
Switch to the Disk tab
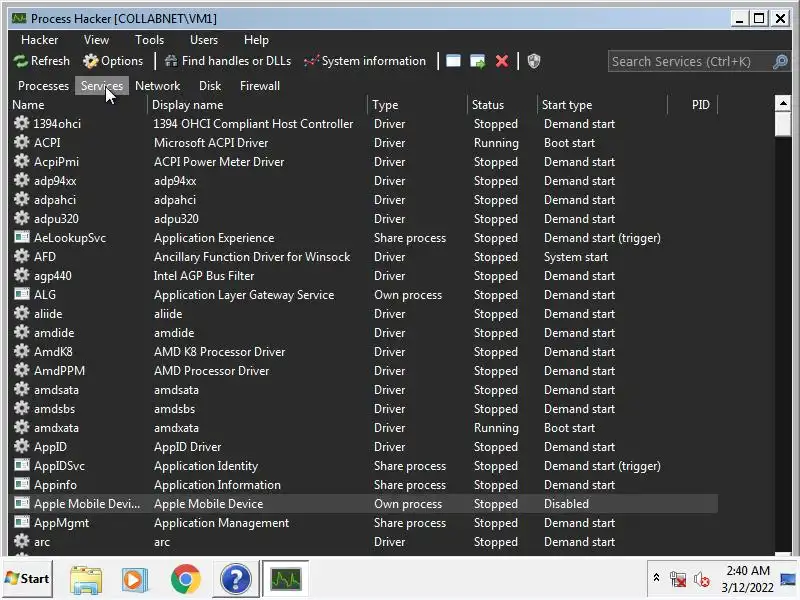tap(210, 86)
